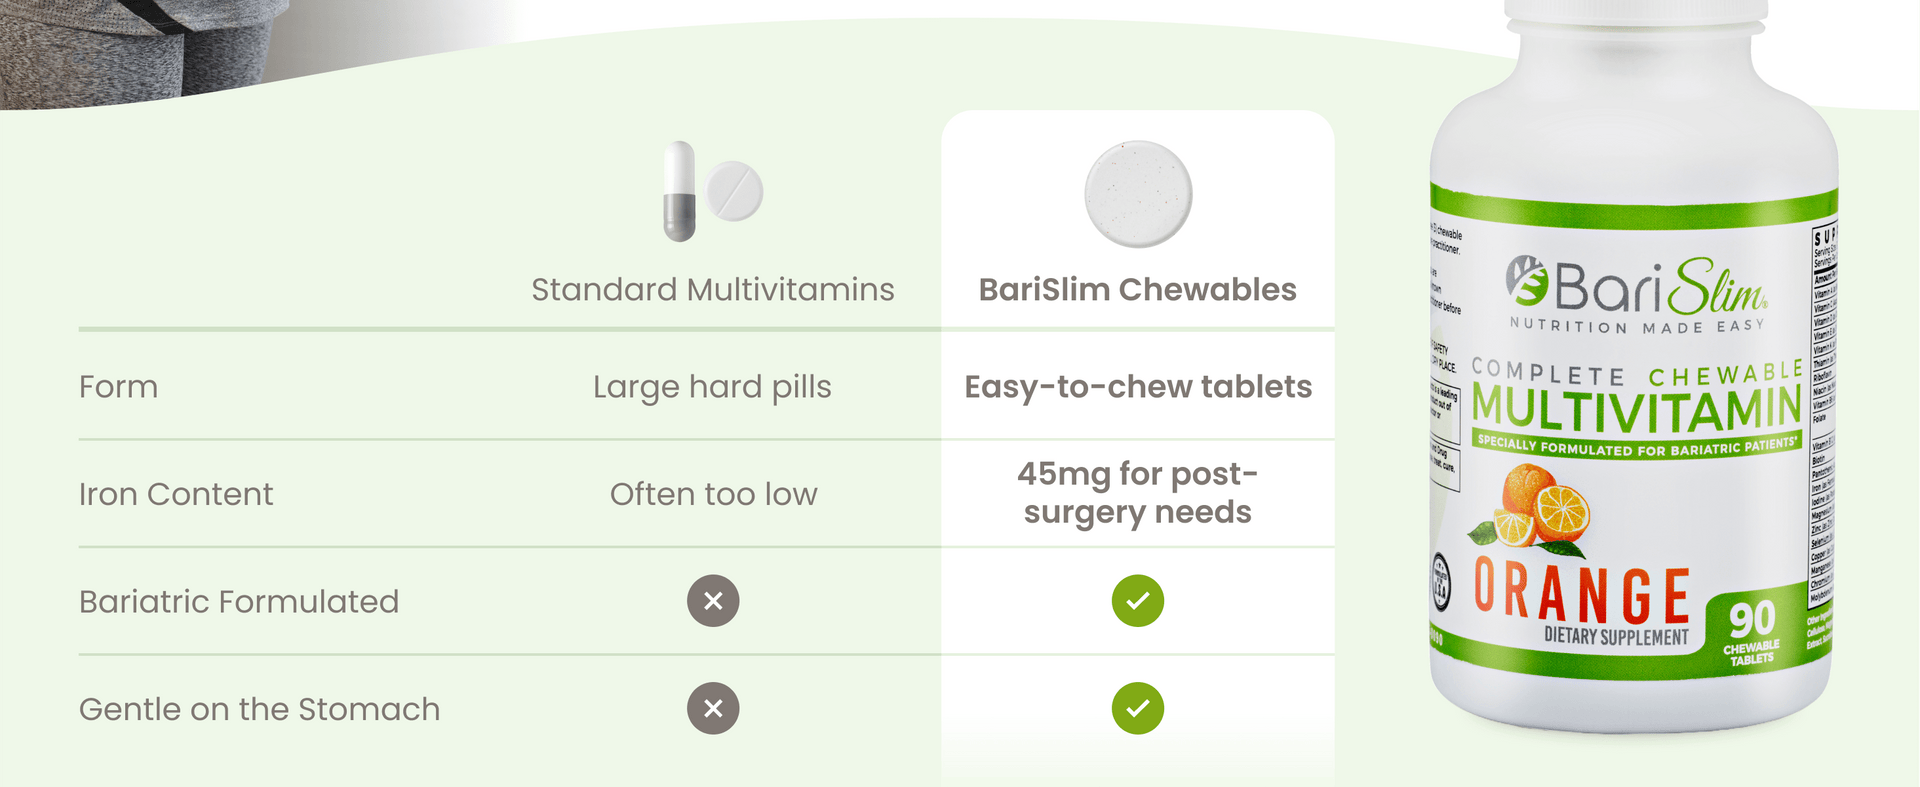This screenshot has width=1920, height=787.
Task: Click the speckled BariSlim chewable tablet icon
Action: click(1138, 194)
